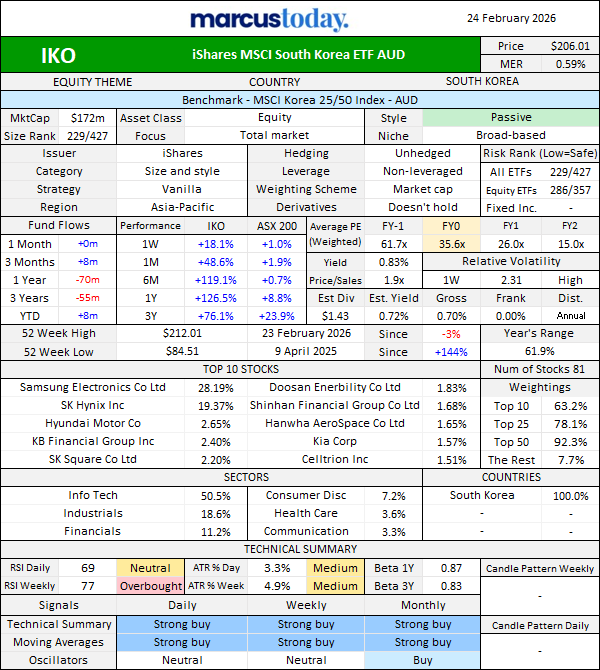Select the South Korea country value 100.0%
This screenshot has width=600, height=670.
coord(571,496)
